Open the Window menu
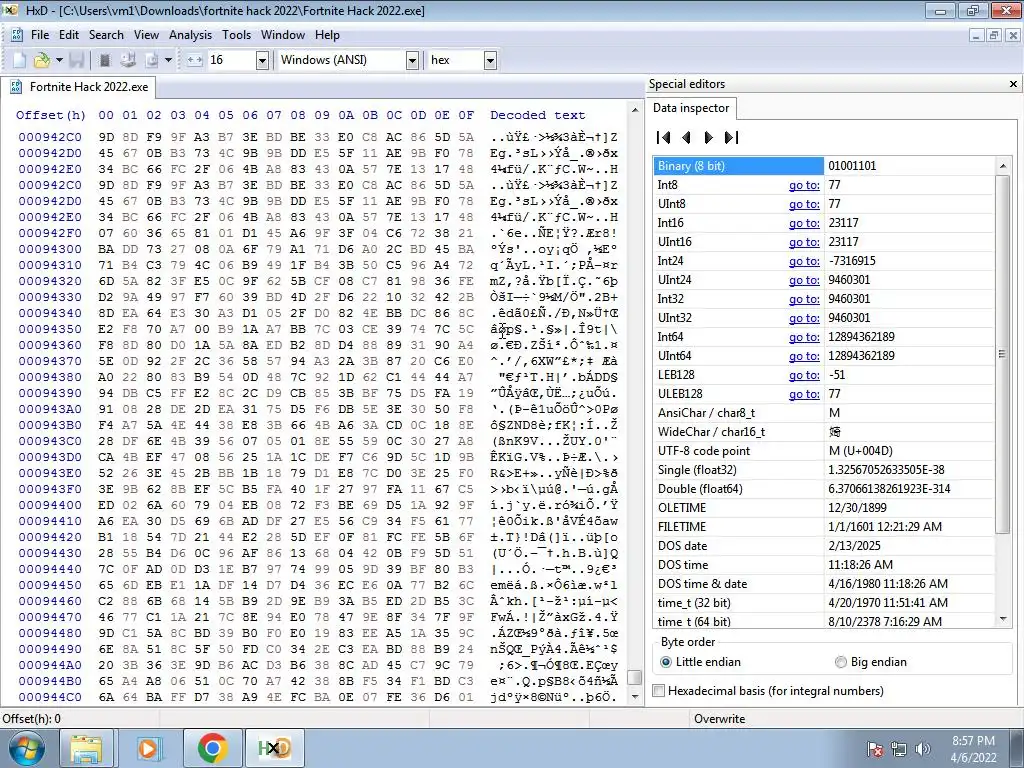This screenshot has height=768, width=1024. (x=283, y=35)
